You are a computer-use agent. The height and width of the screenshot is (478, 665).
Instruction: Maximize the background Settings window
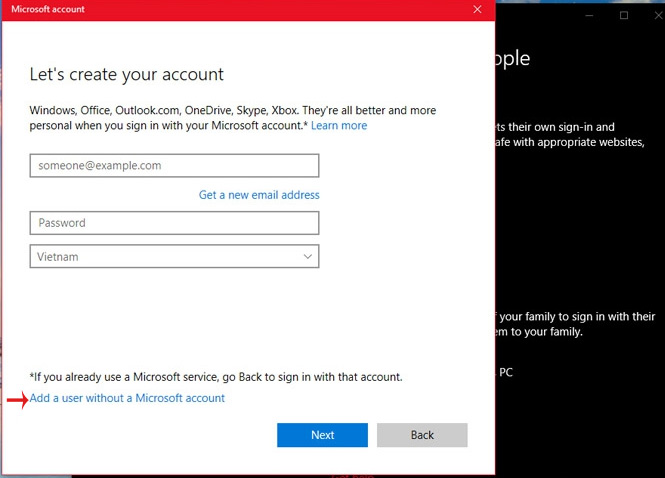coord(624,15)
